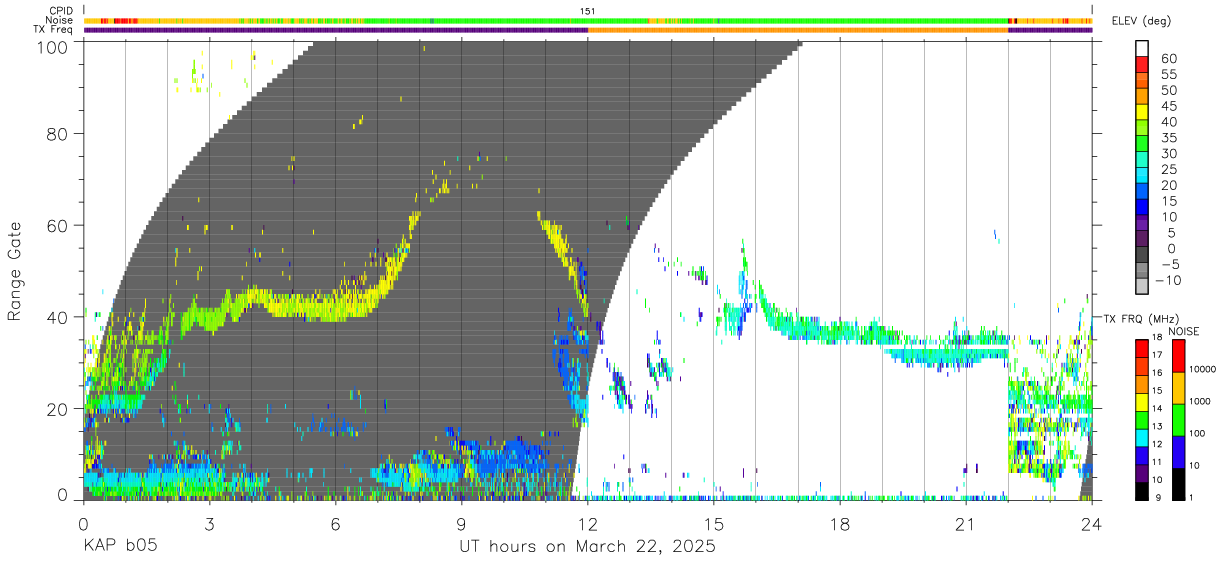Click the y-axis tick label 100
The height and width of the screenshot is (567, 1228).
pyautogui.click(x=52, y=46)
